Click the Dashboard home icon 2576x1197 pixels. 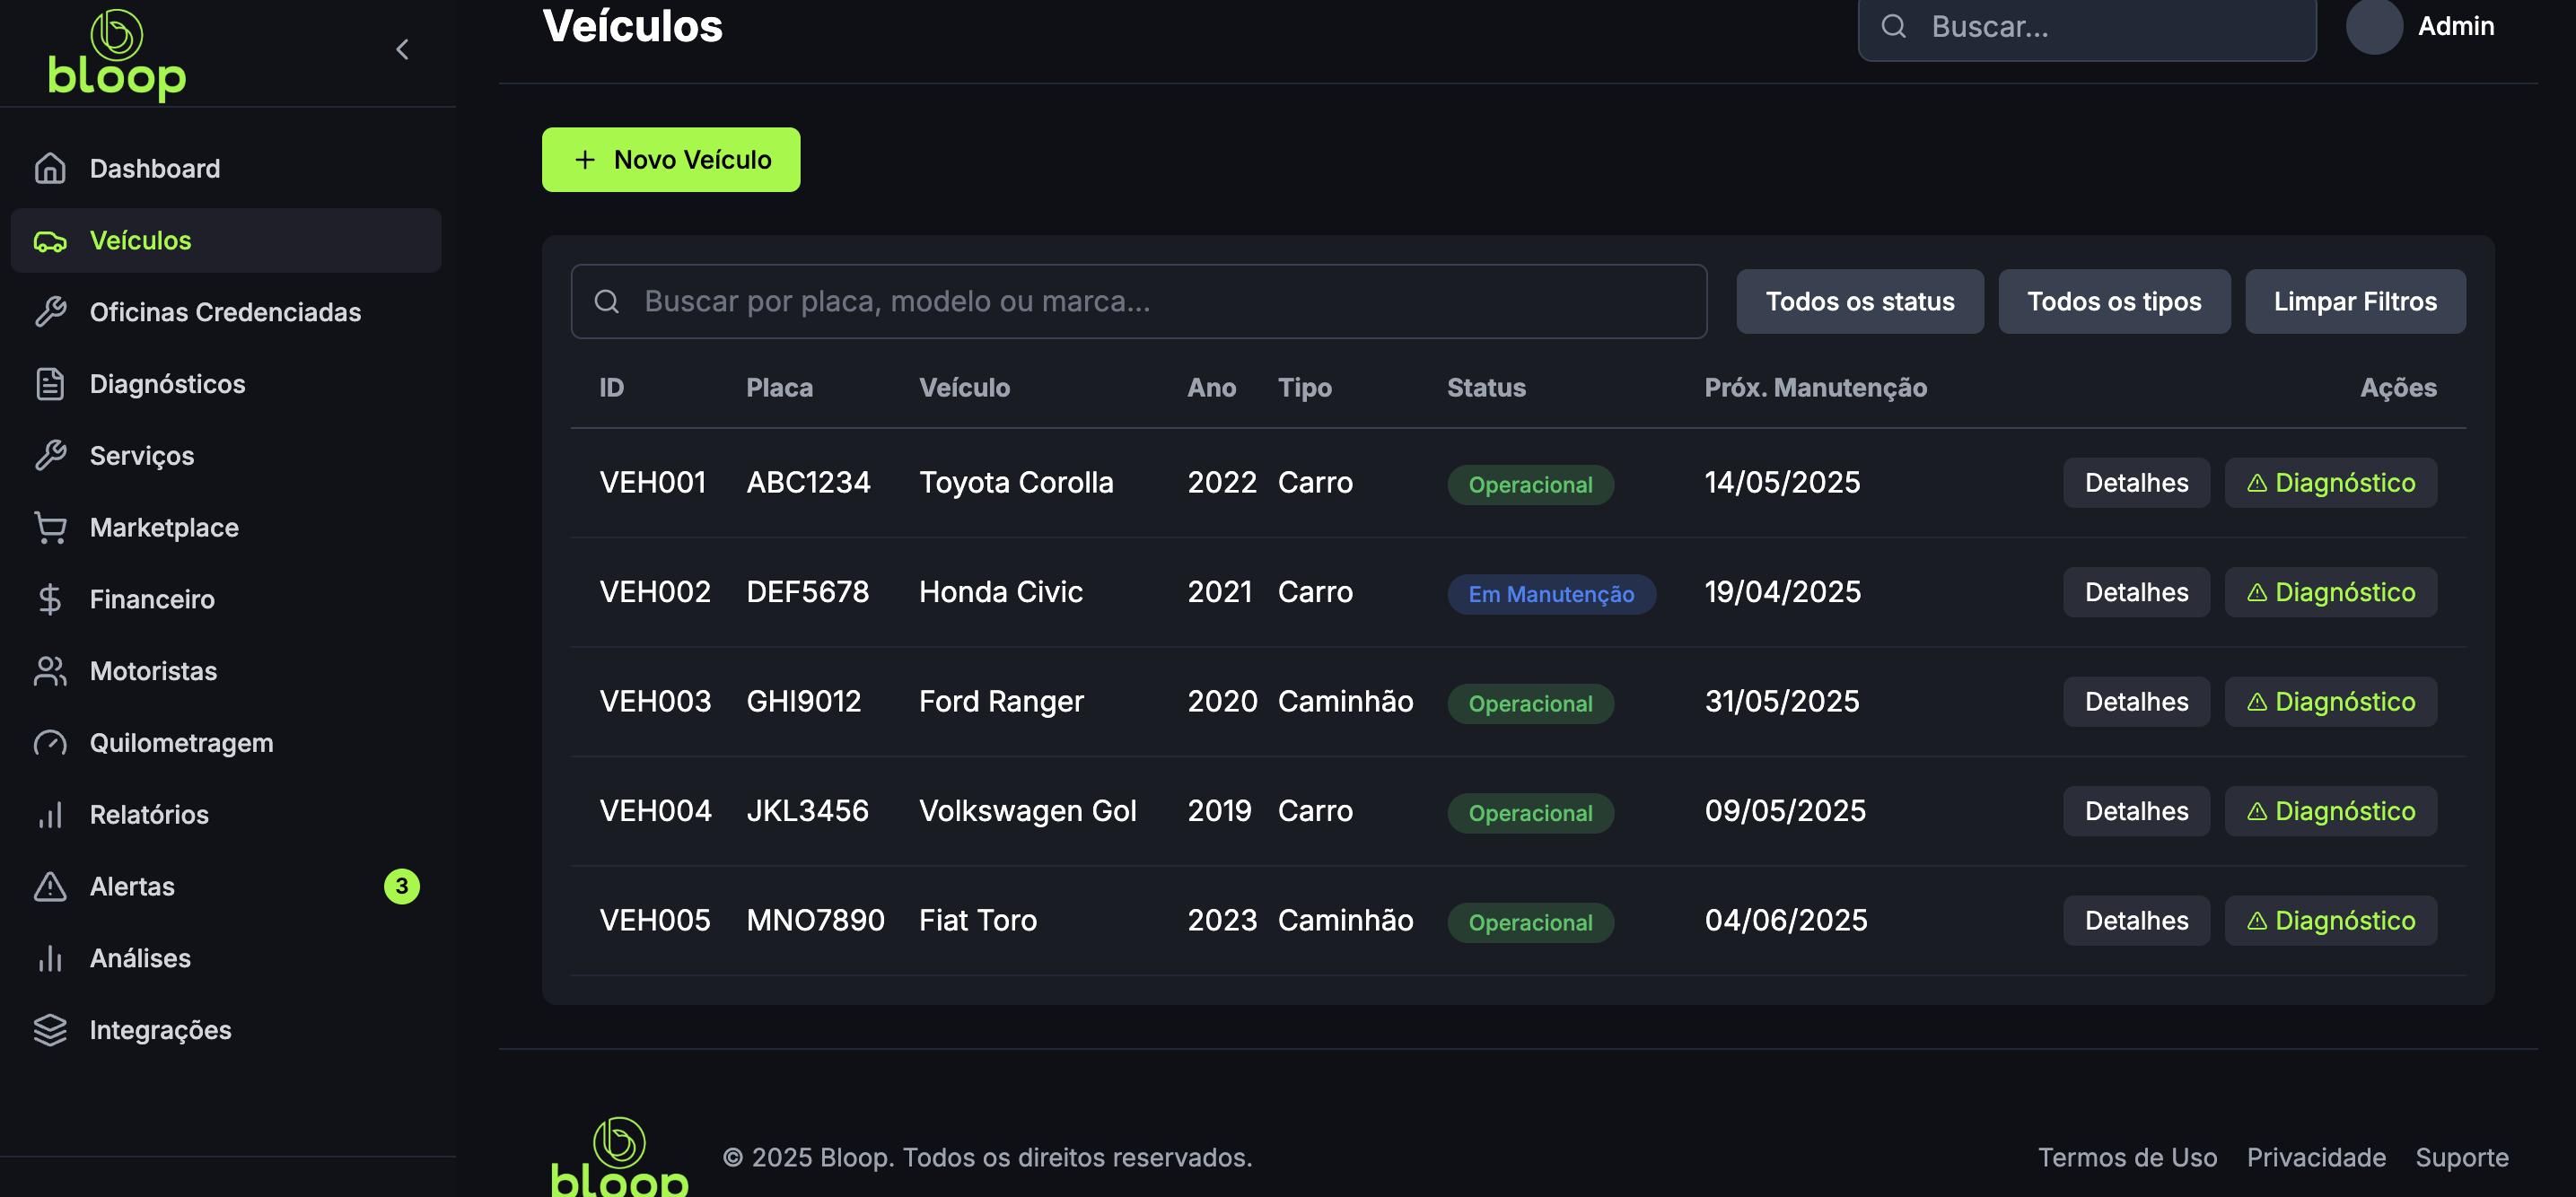50,168
